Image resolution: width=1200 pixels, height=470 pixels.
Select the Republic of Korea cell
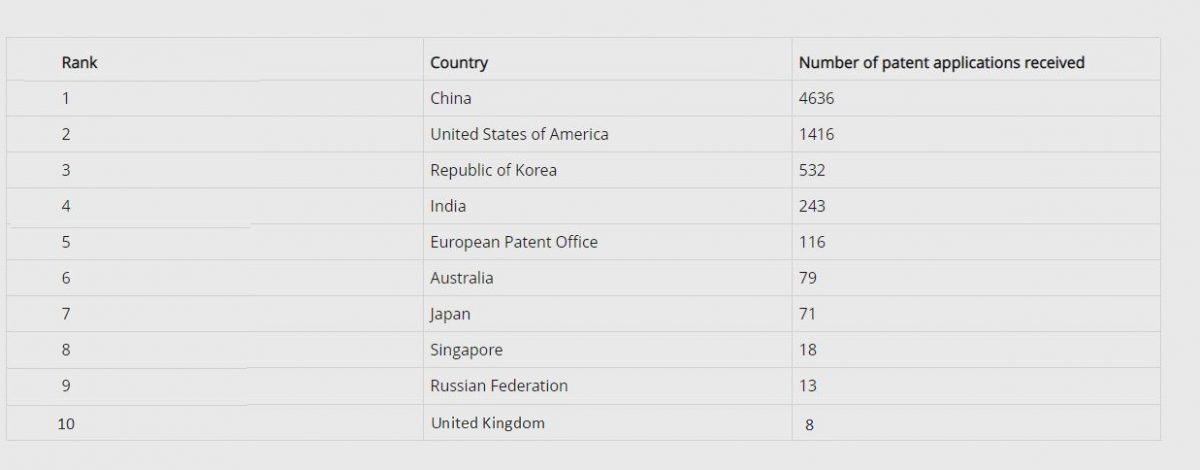(493, 170)
